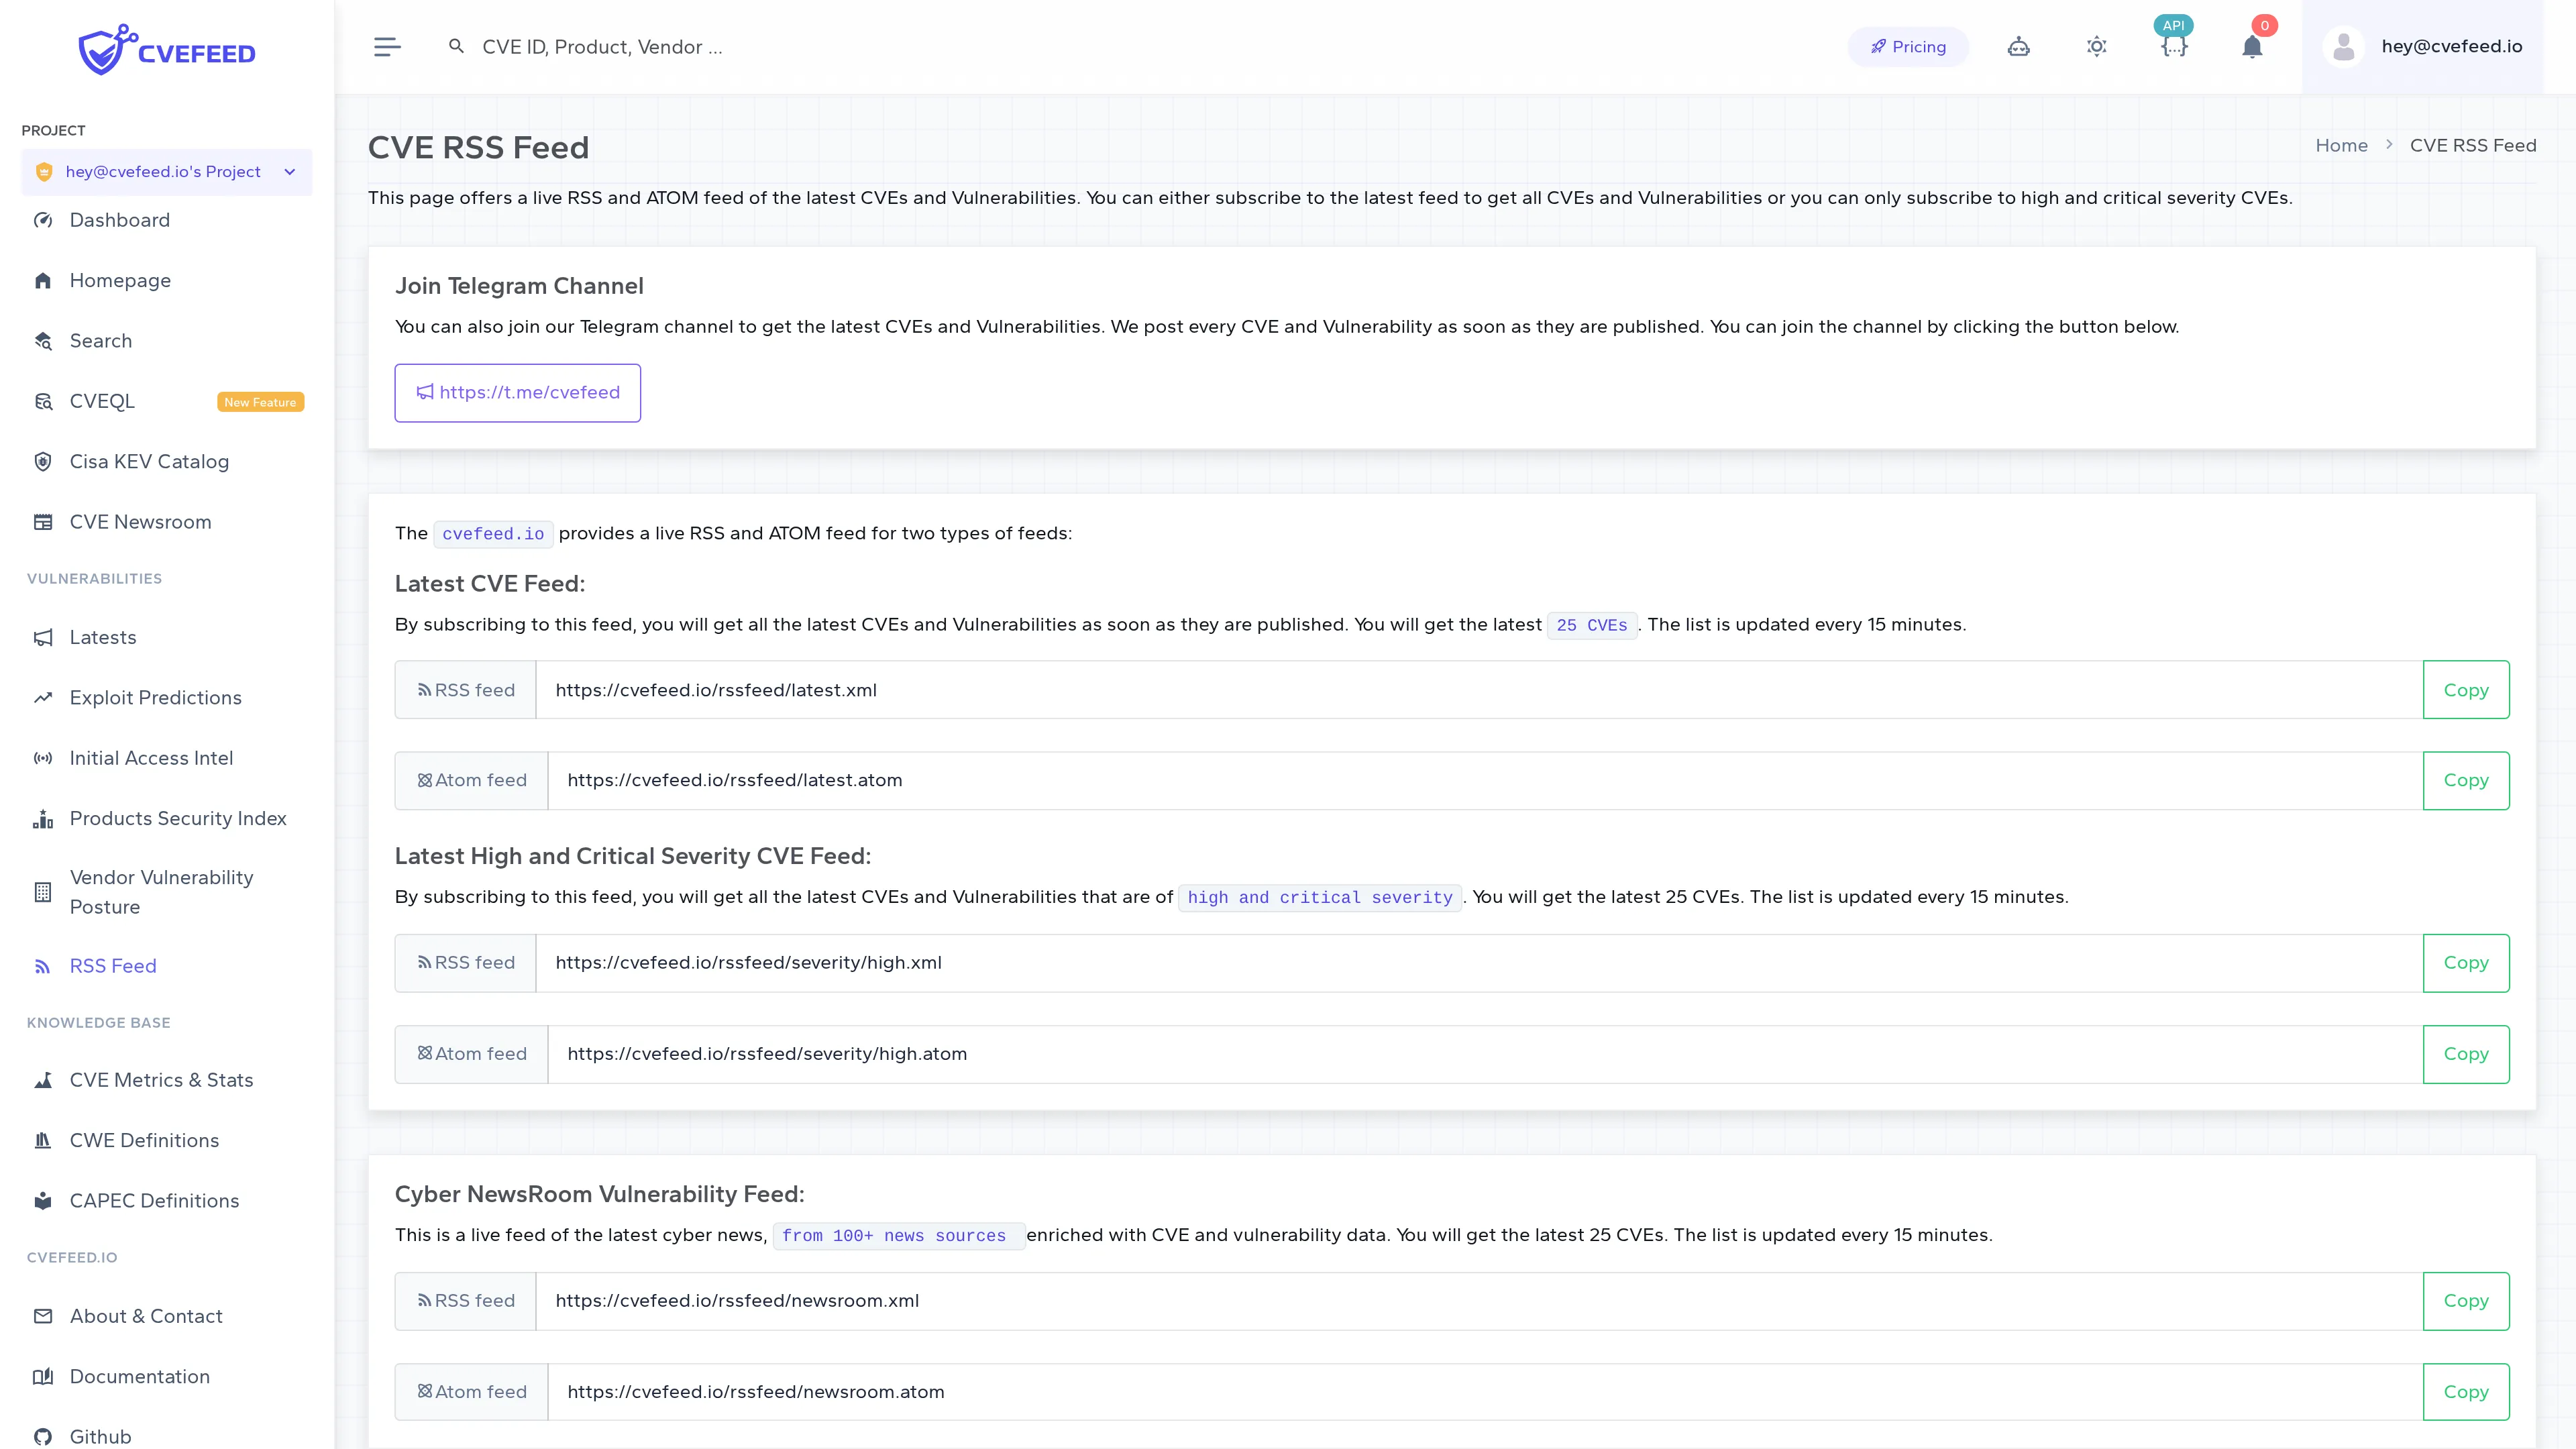Copy the latest.atom feed URL
The width and height of the screenshot is (2576, 1449).
pos(2466,781)
